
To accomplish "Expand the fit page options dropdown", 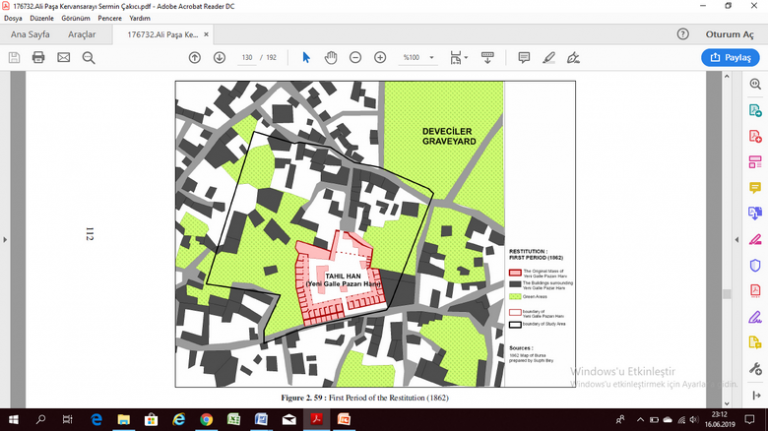I will pyautogui.click(x=466, y=57).
